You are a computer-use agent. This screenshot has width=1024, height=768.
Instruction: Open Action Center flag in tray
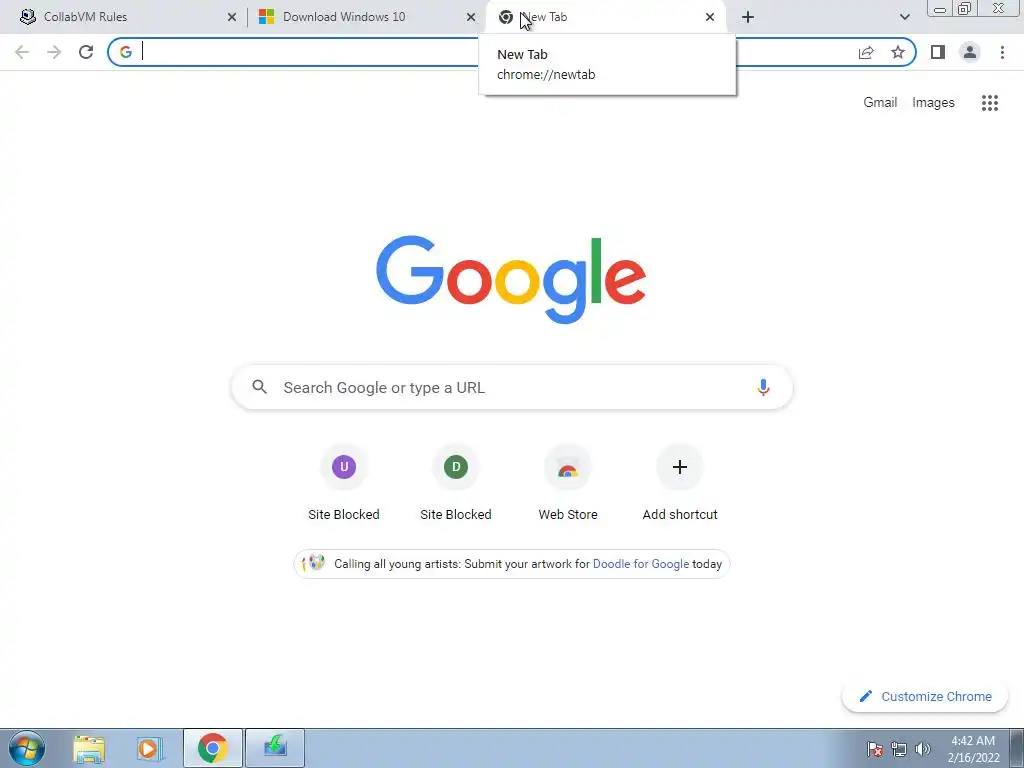[875, 749]
